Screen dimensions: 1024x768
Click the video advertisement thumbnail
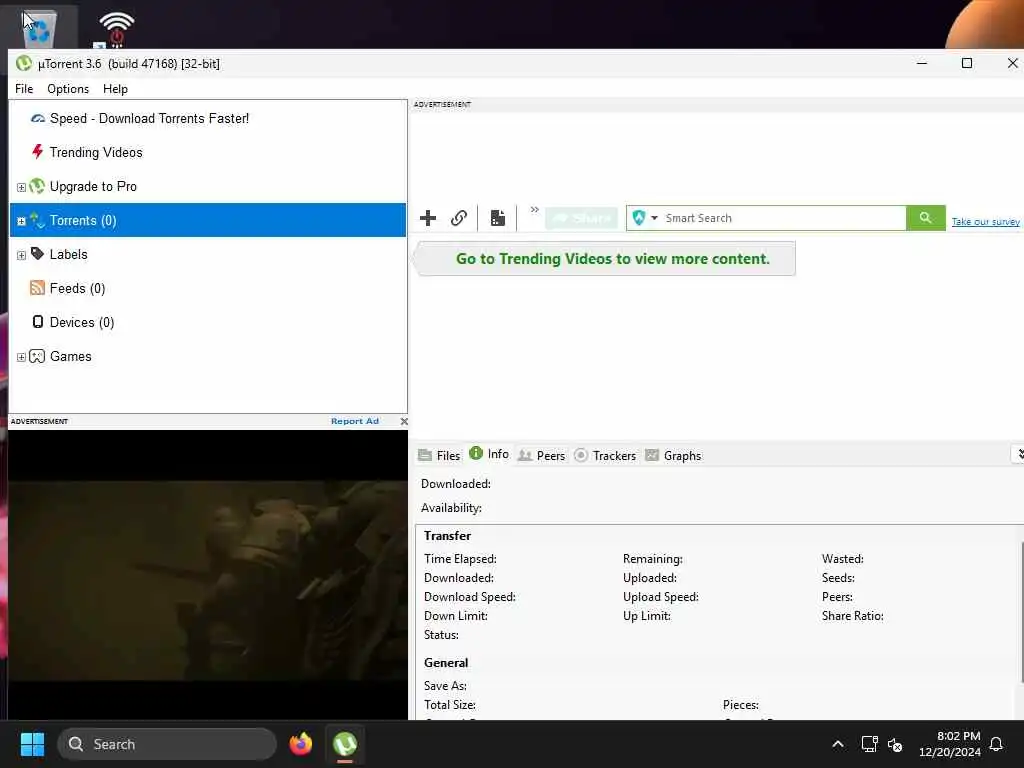pyautogui.click(x=208, y=575)
